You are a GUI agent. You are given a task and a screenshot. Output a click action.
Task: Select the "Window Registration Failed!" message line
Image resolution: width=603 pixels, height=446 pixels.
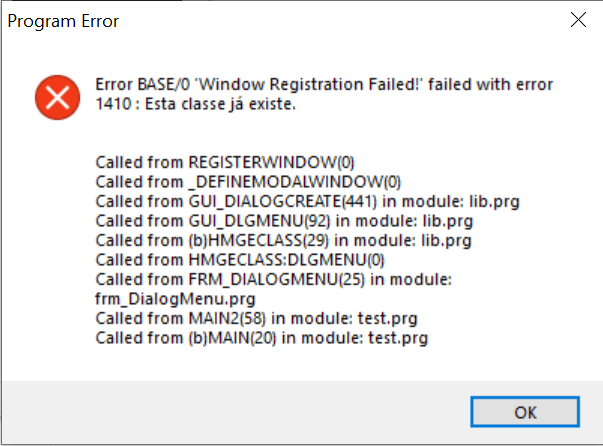coord(323,84)
